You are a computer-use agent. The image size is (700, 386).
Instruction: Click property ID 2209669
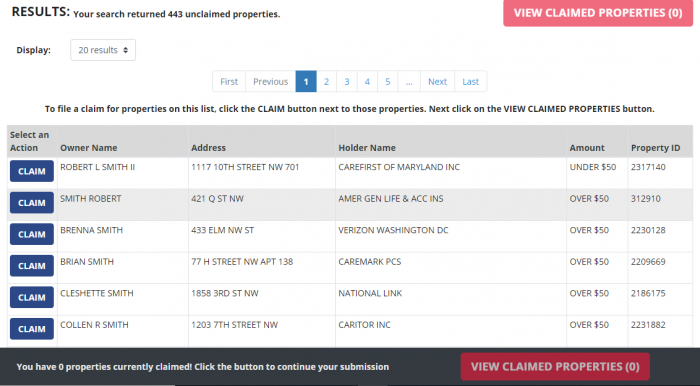click(x=648, y=261)
